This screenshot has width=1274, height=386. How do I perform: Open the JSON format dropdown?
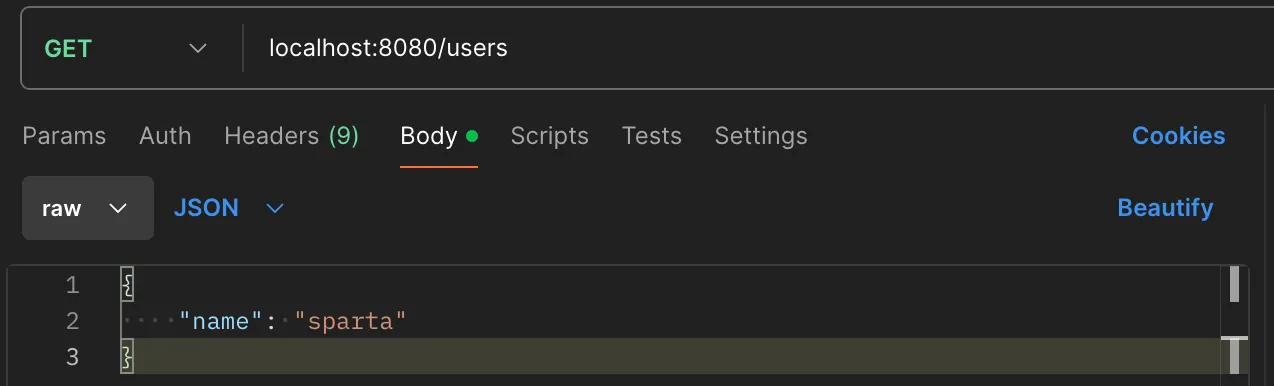(229, 208)
